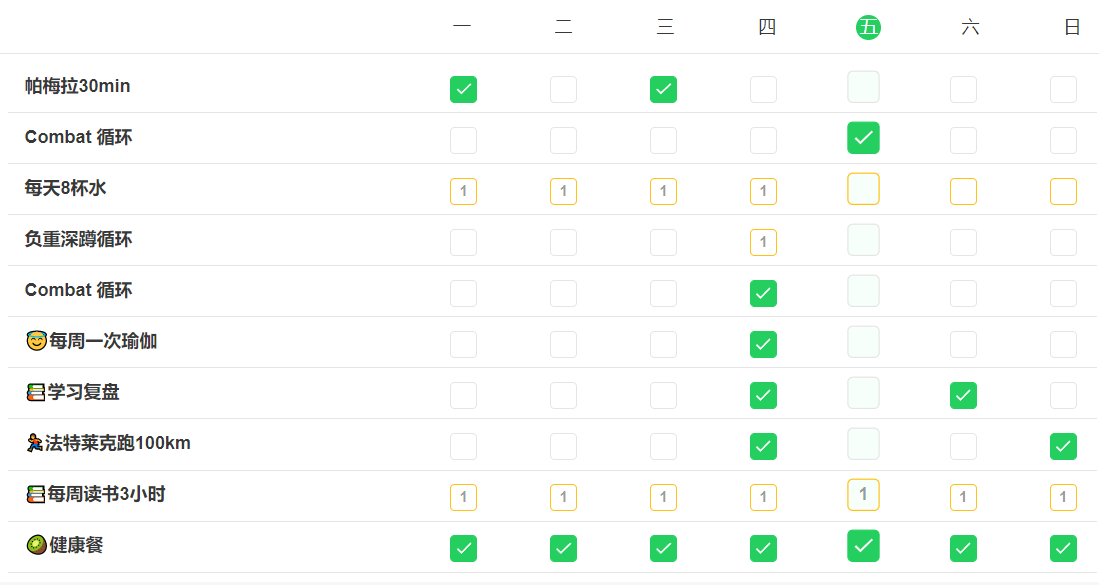Tick Thursday's 每周一次瑜伽 checkbox off
The image size is (1099, 585).
(763, 344)
